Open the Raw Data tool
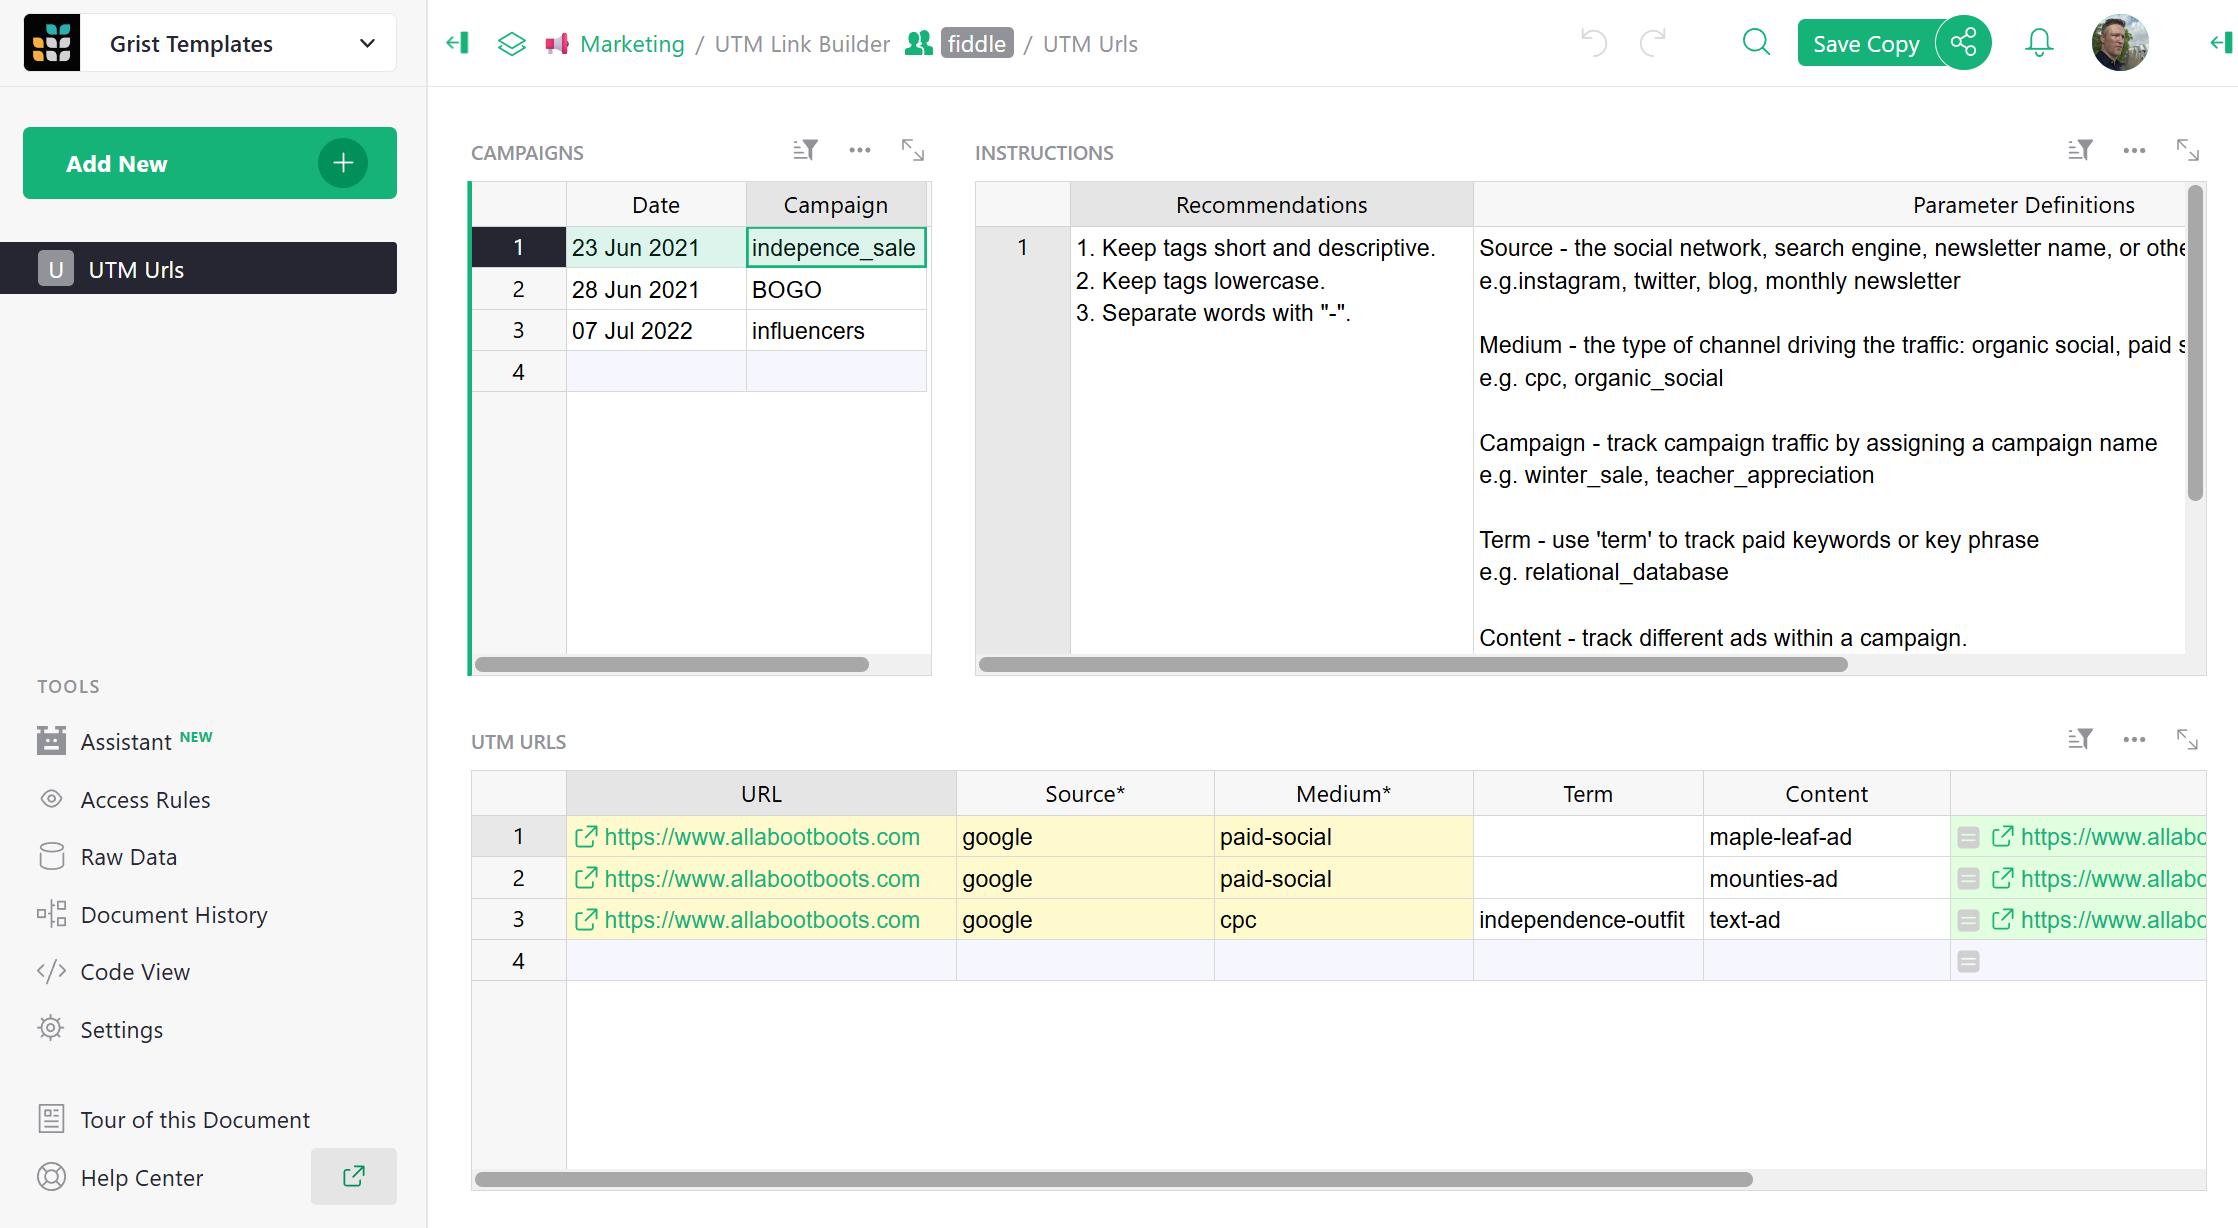 pyautogui.click(x=129, y=856)
